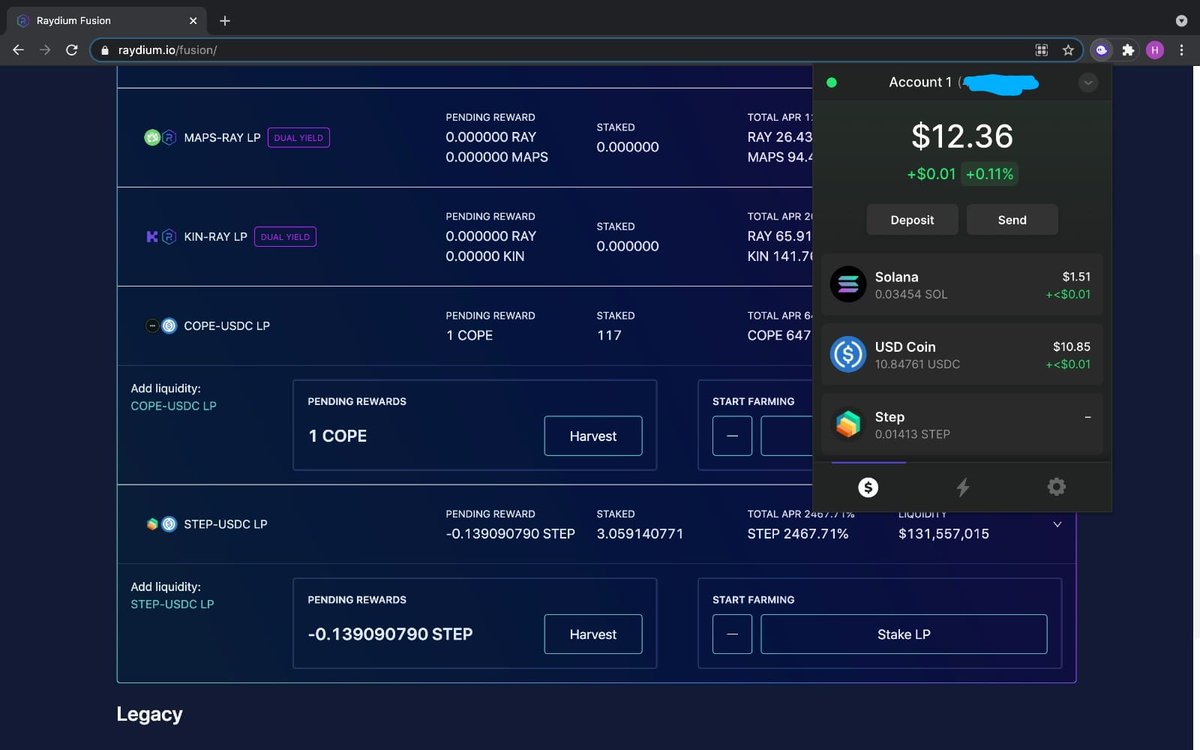Viewport: 1200px width, 750px height.
Task: Click the COPE-USDC pool token icons
Action: 160,326
